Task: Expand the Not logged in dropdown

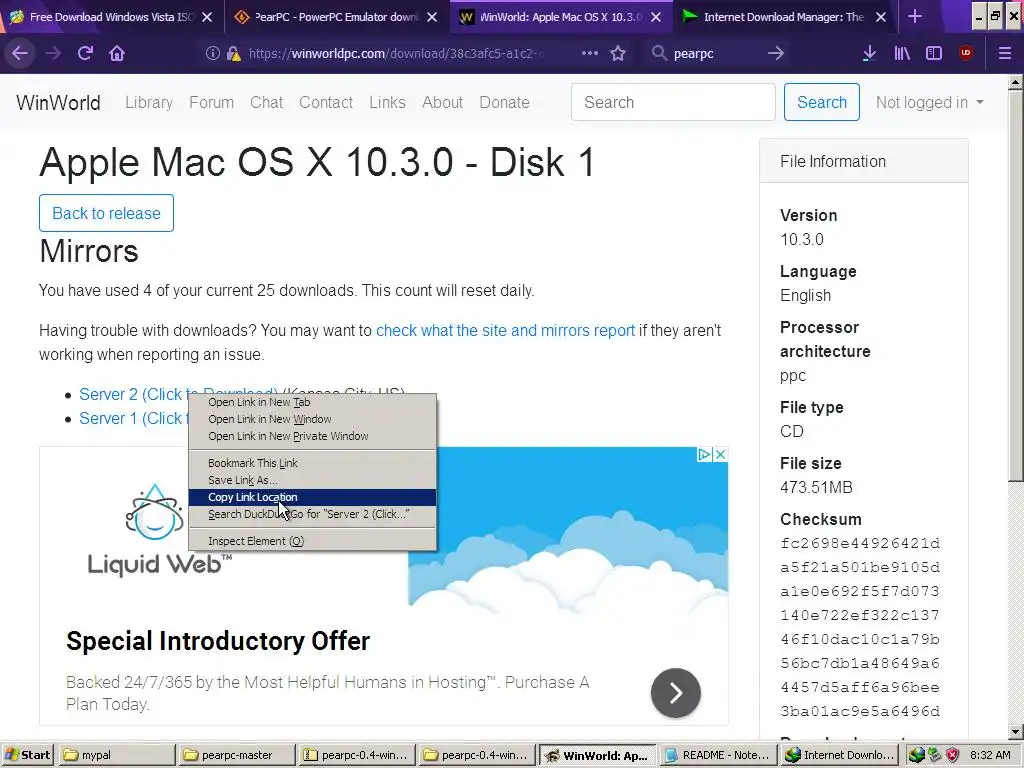Action: (929, 103)
